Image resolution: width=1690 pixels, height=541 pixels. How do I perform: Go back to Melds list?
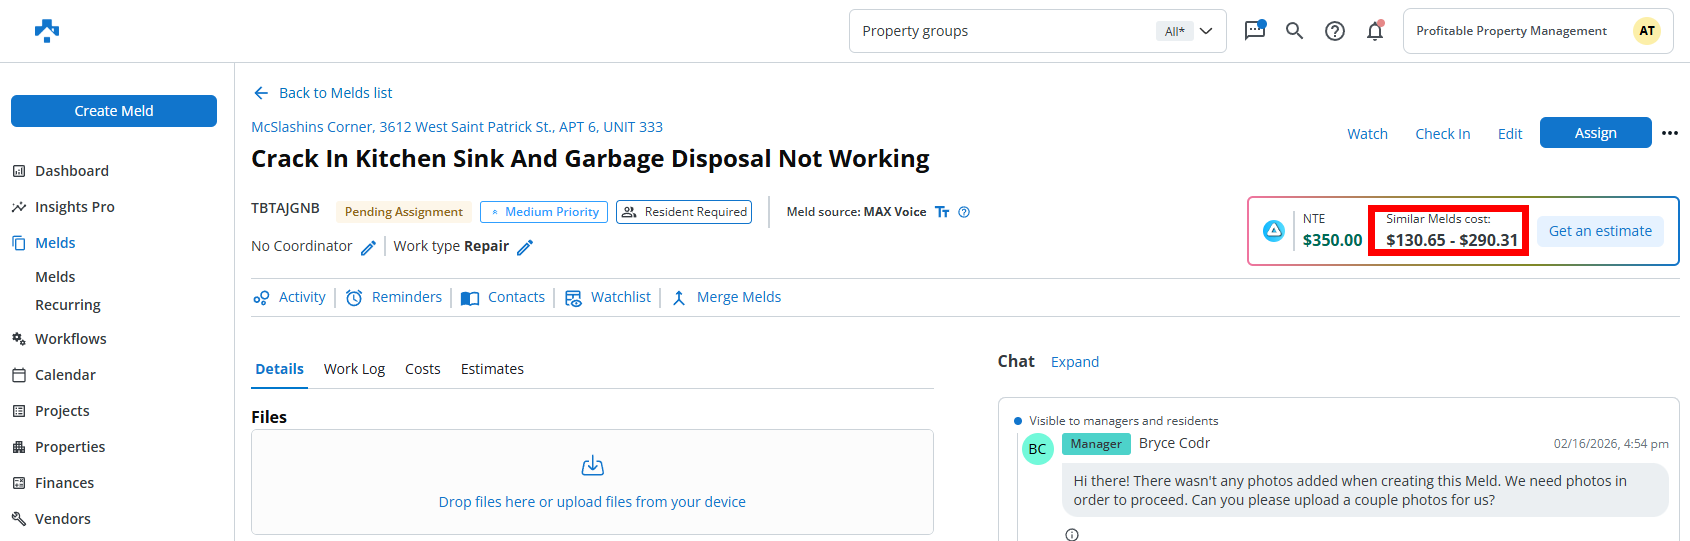[x=322, y=93]
